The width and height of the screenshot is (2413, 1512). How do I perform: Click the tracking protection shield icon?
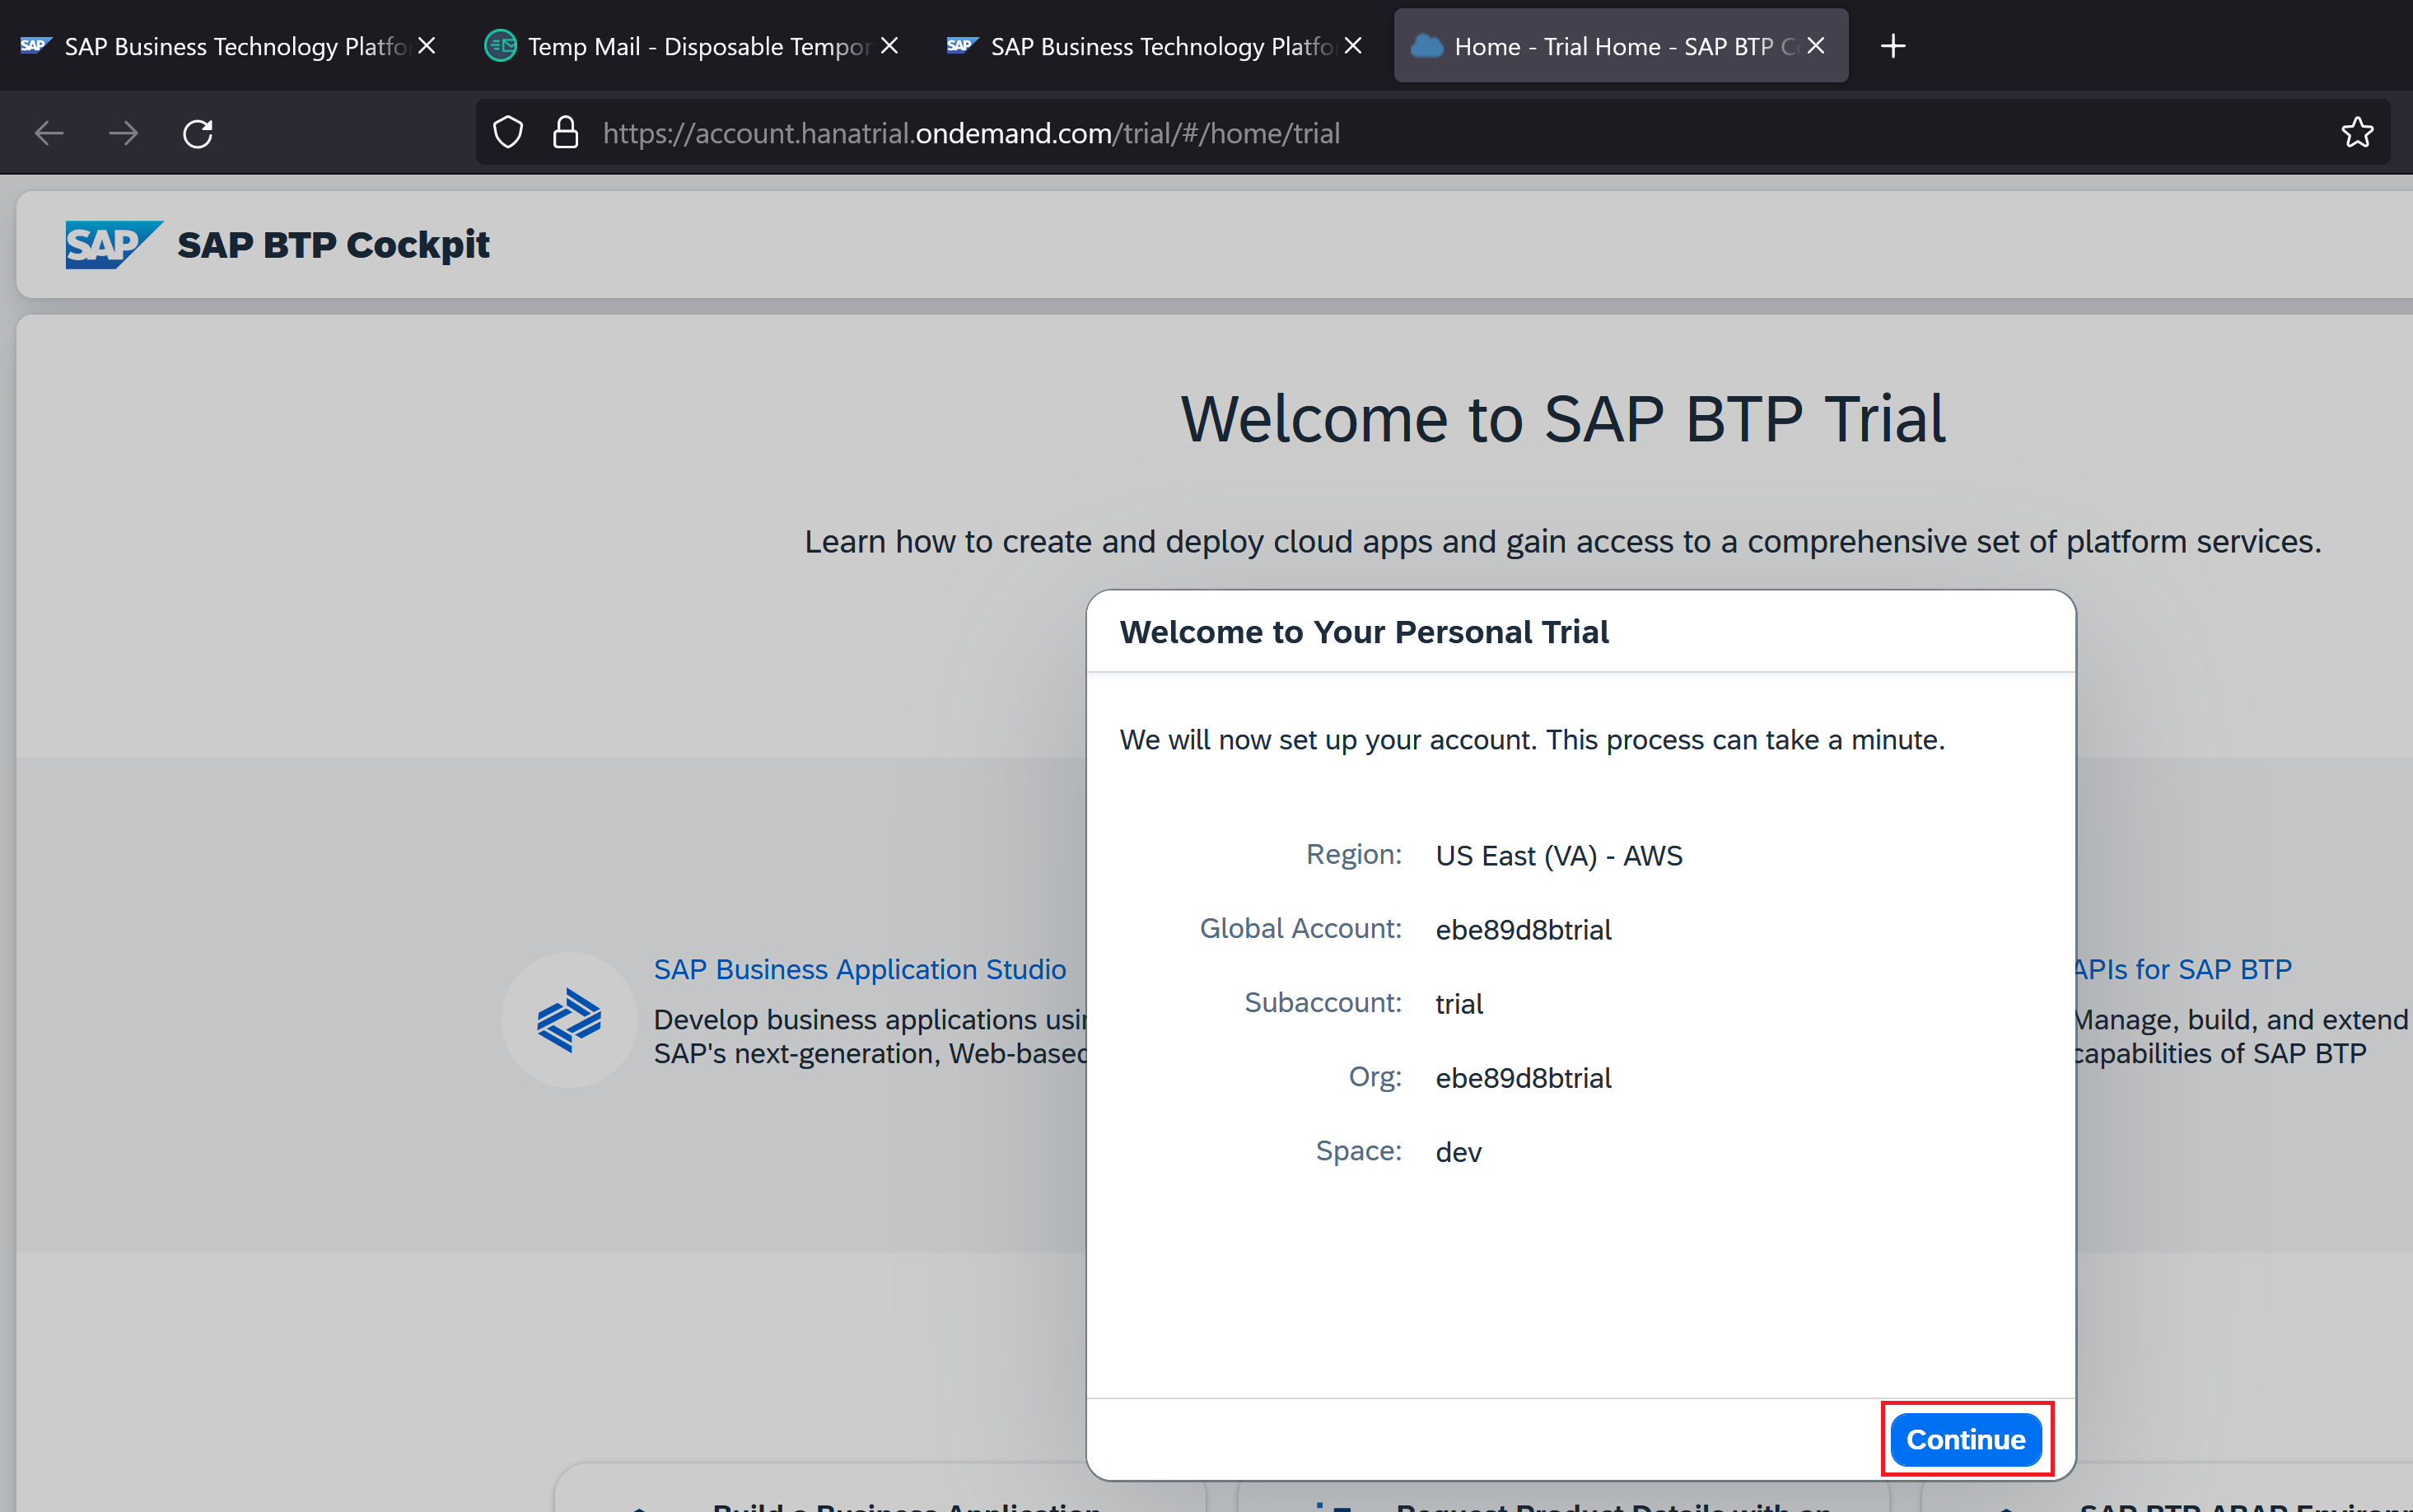coord(508,133)
